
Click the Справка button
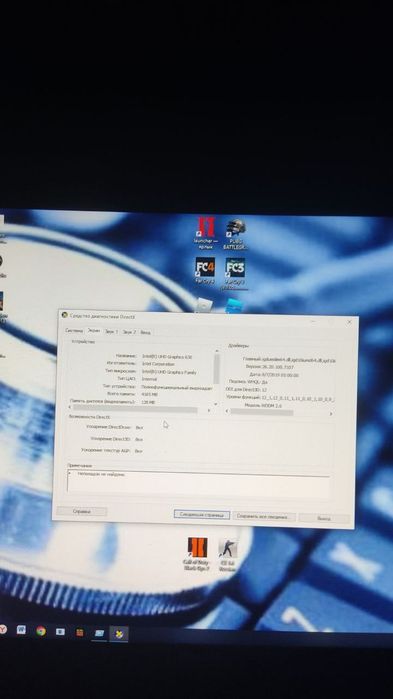[82, 511]
